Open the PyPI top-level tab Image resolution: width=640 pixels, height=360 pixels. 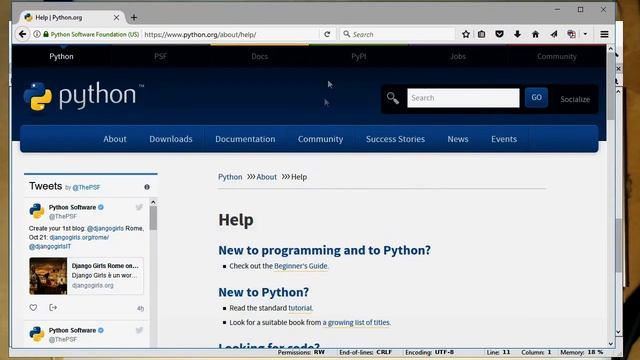tap(359, 56)
